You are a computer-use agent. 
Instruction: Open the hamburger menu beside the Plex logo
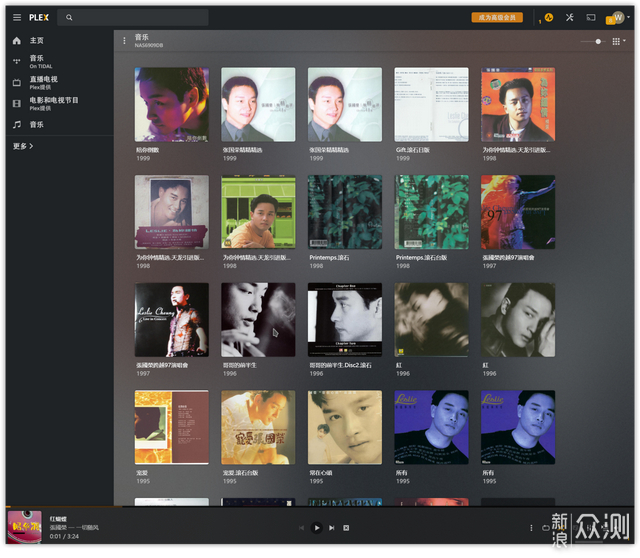(x=16, y=17)
